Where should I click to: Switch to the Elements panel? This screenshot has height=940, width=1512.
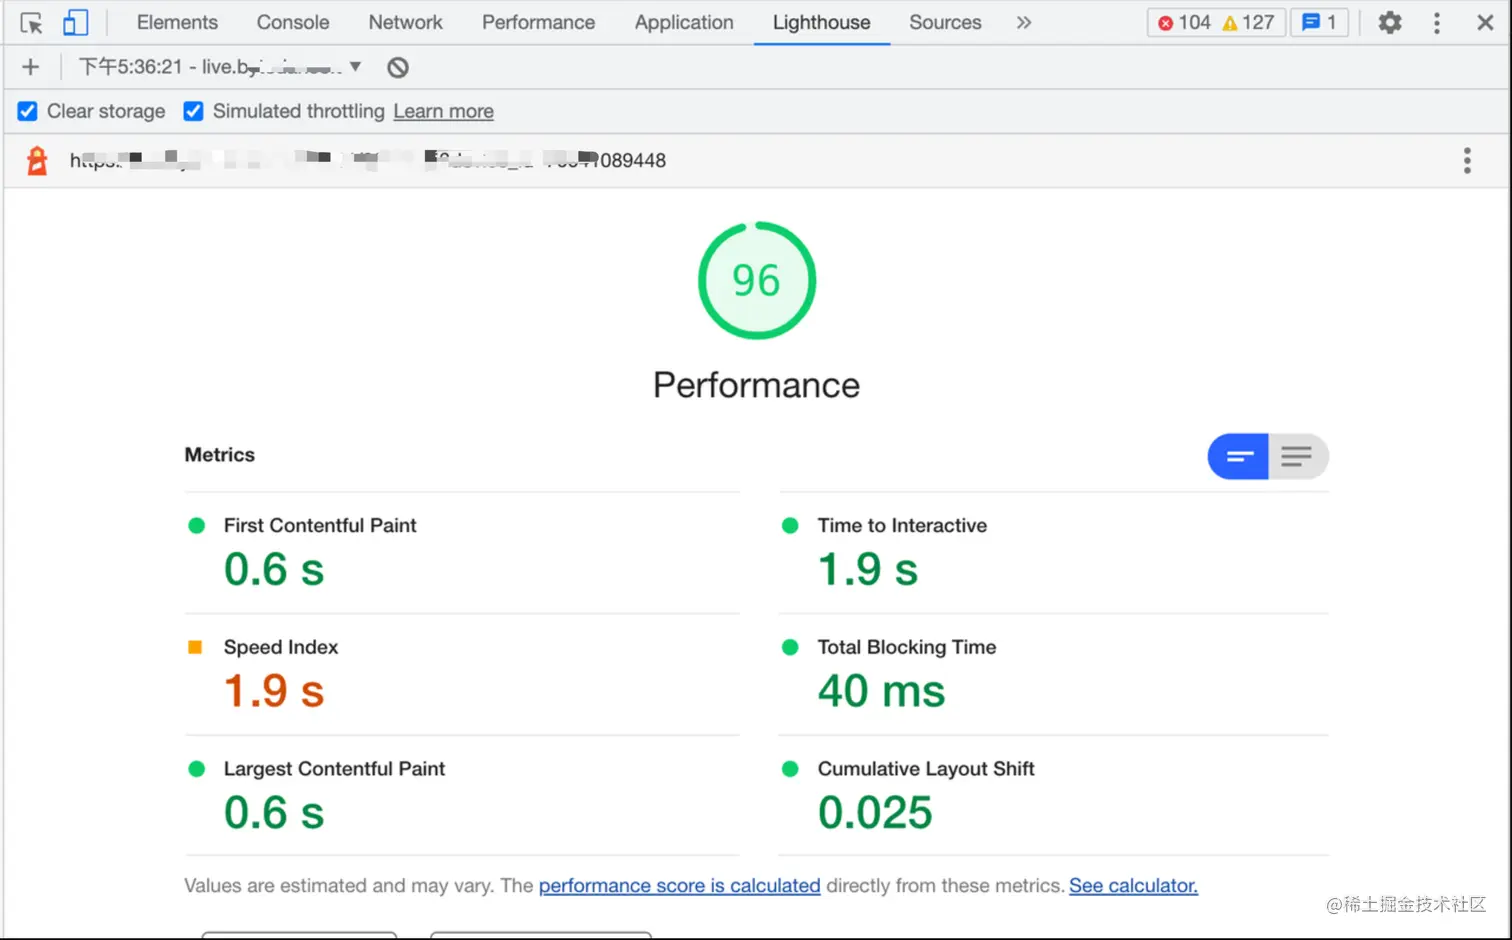pos(177,22)
